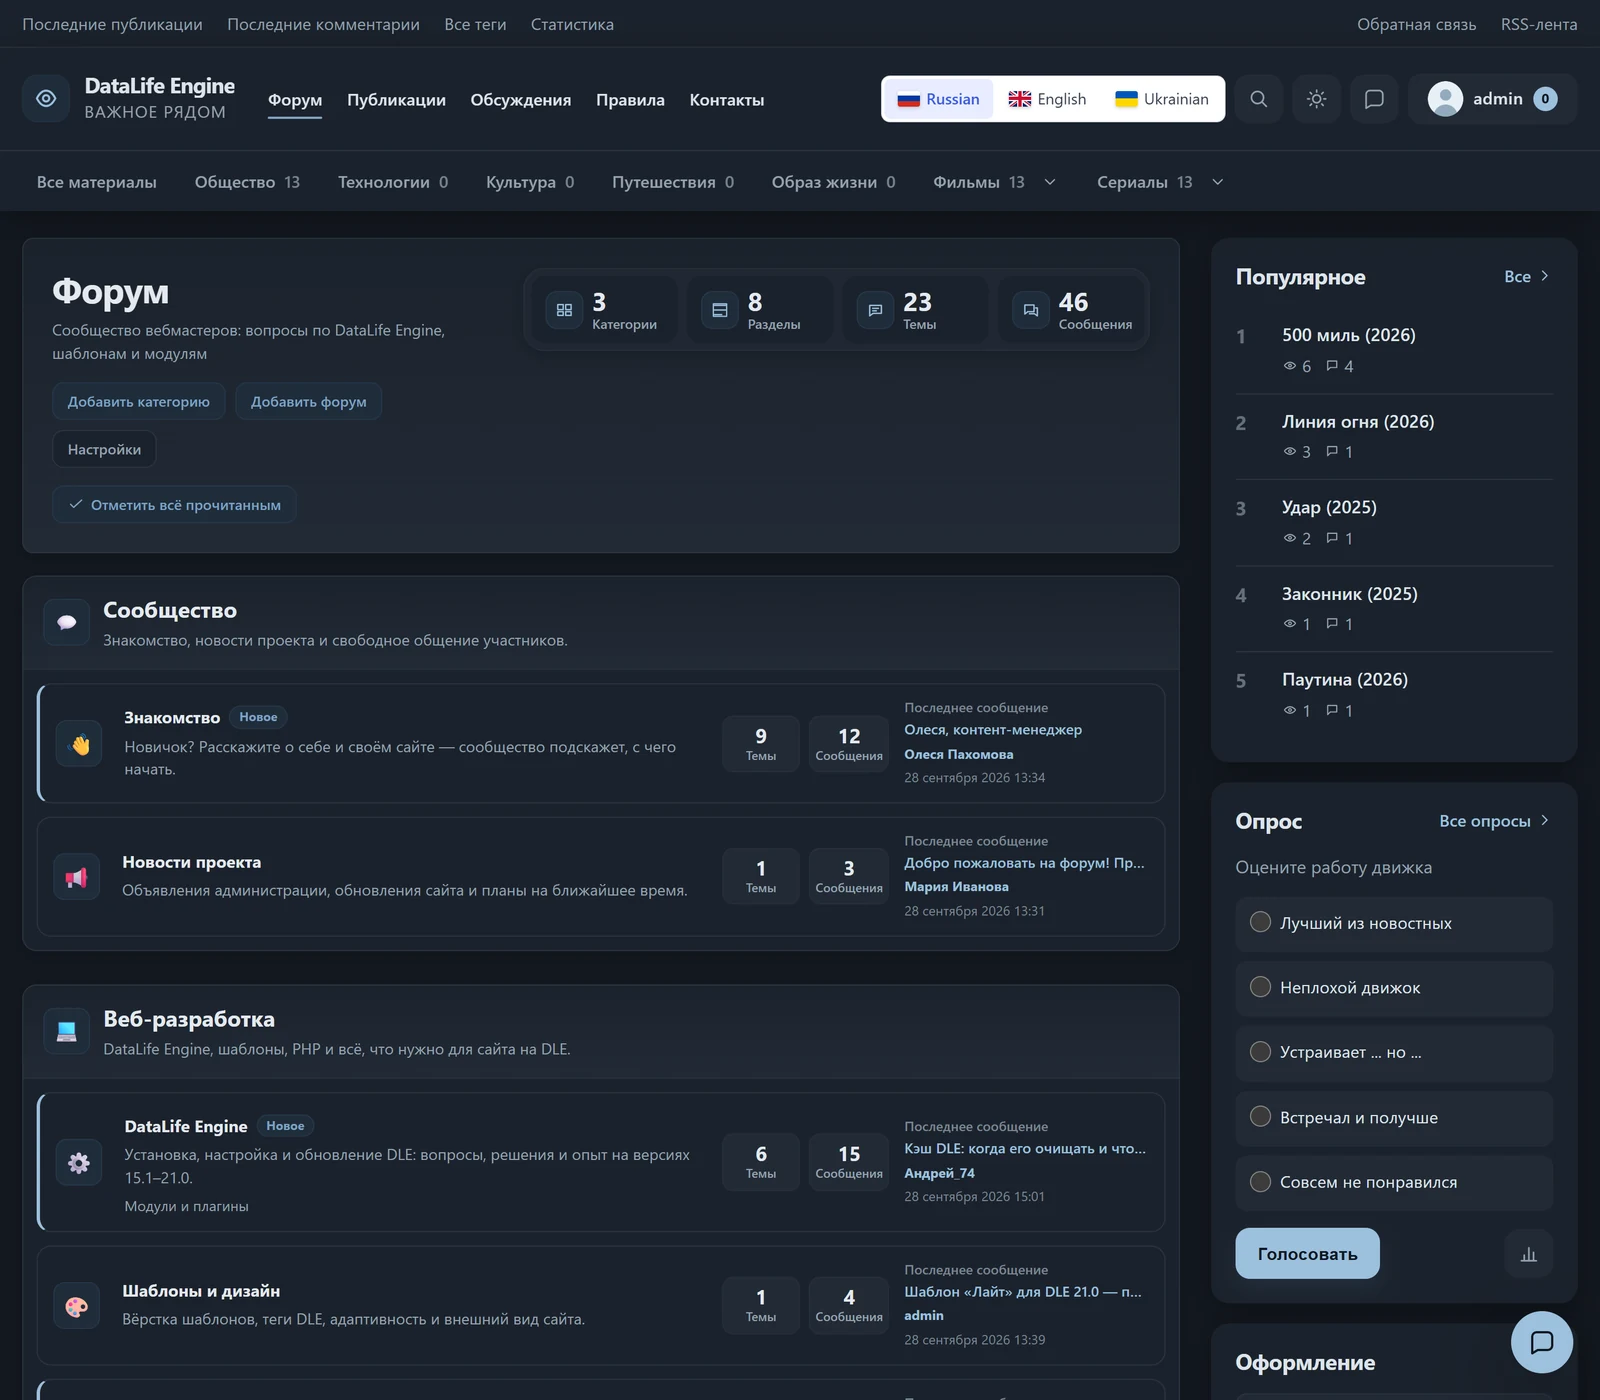Click the waving hand icon for Знакомство
The height and width of the screenshot is (1400, 1600).
click(x=79, y=744)
